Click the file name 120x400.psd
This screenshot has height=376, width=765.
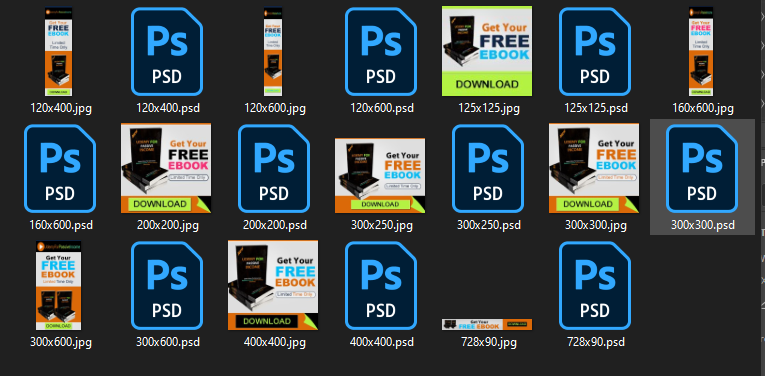[167, 108]
